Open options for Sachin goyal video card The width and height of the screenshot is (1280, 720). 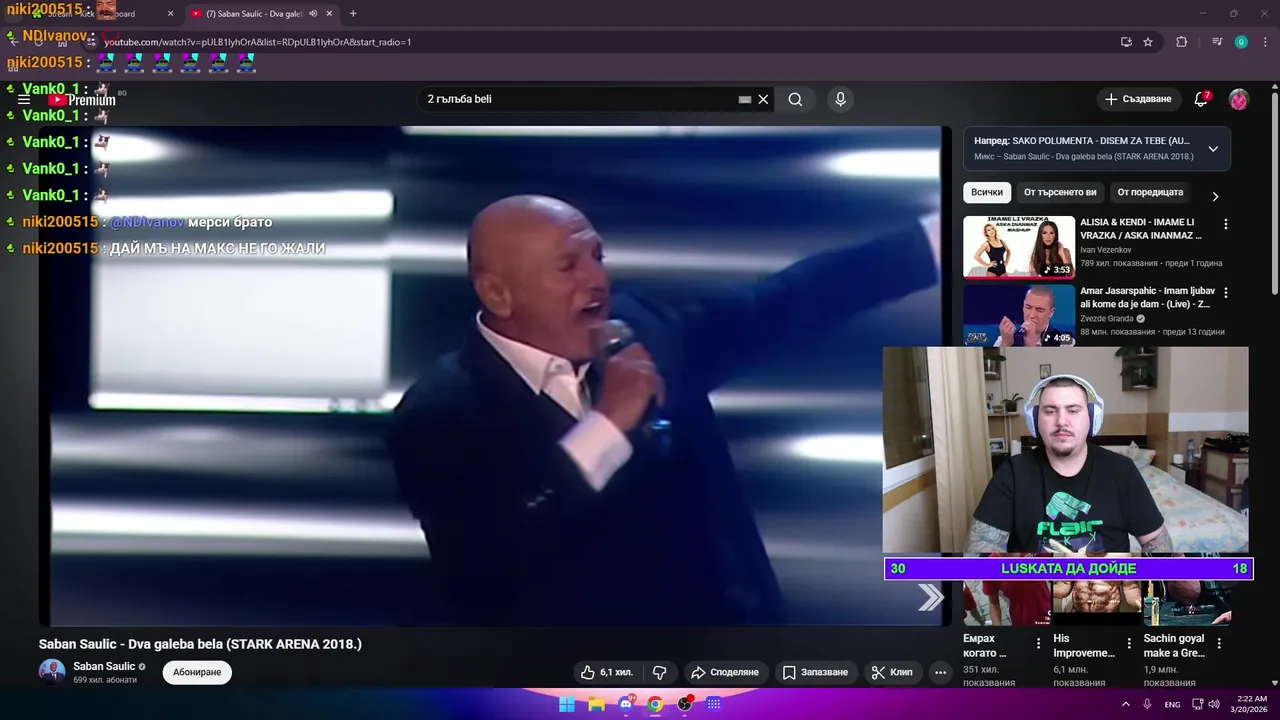click(1219, 644)
